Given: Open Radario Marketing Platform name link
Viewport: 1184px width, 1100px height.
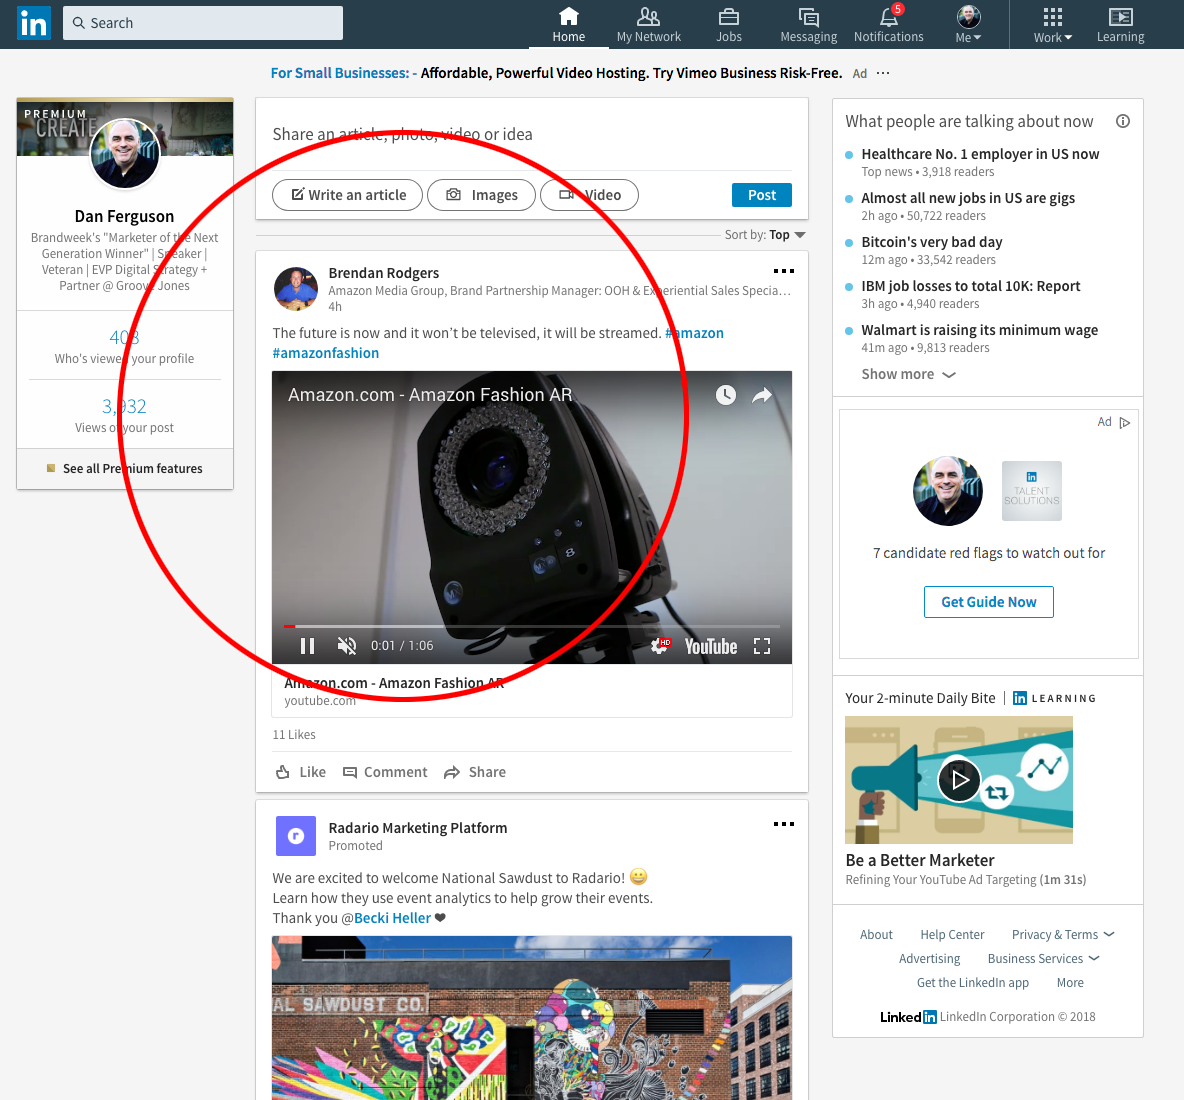Looking at the screenshot, I should tap(418, 828).
